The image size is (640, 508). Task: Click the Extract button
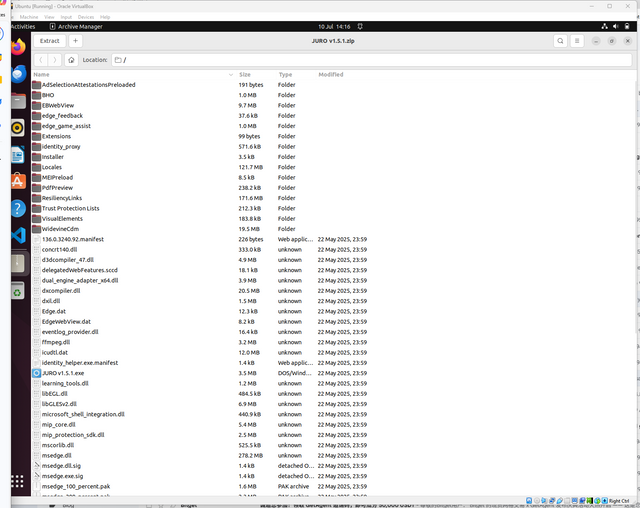click(x=50, y=41)
